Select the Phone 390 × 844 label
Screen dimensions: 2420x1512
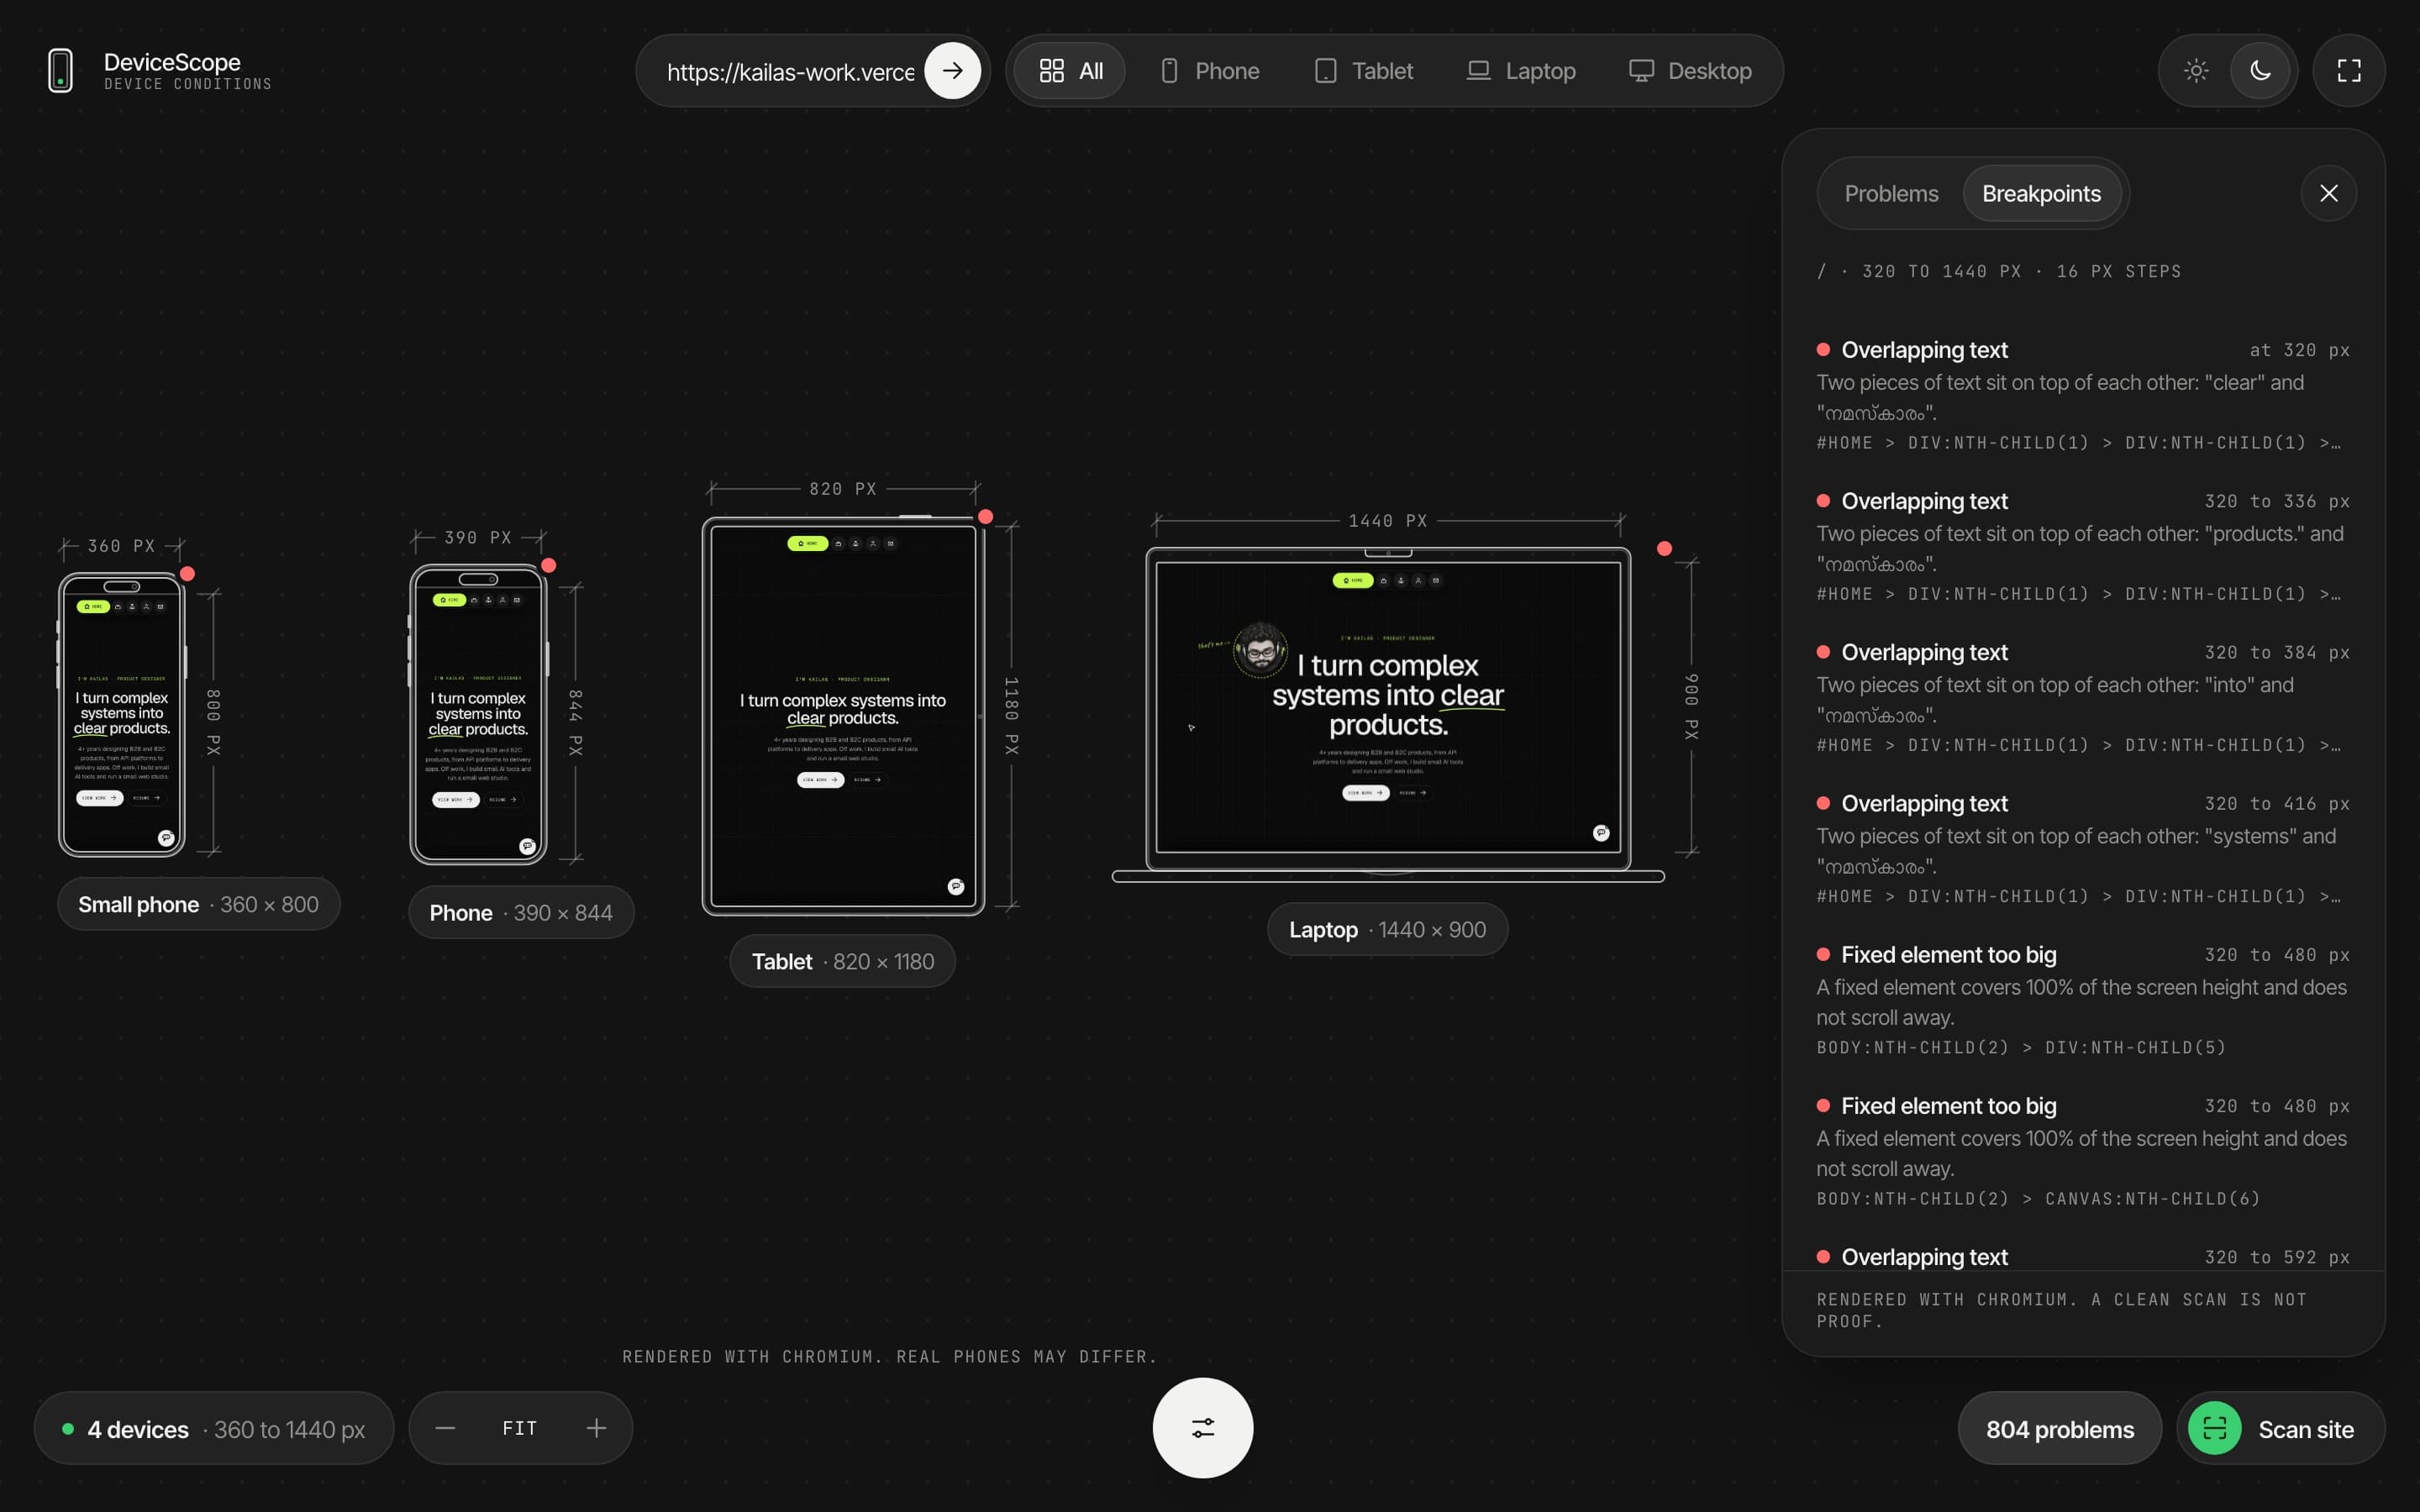[x=521, y=913]
